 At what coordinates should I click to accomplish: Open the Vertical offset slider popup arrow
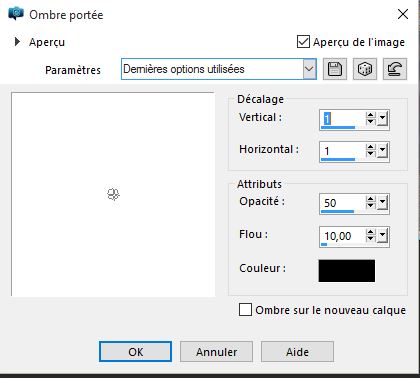382,118
